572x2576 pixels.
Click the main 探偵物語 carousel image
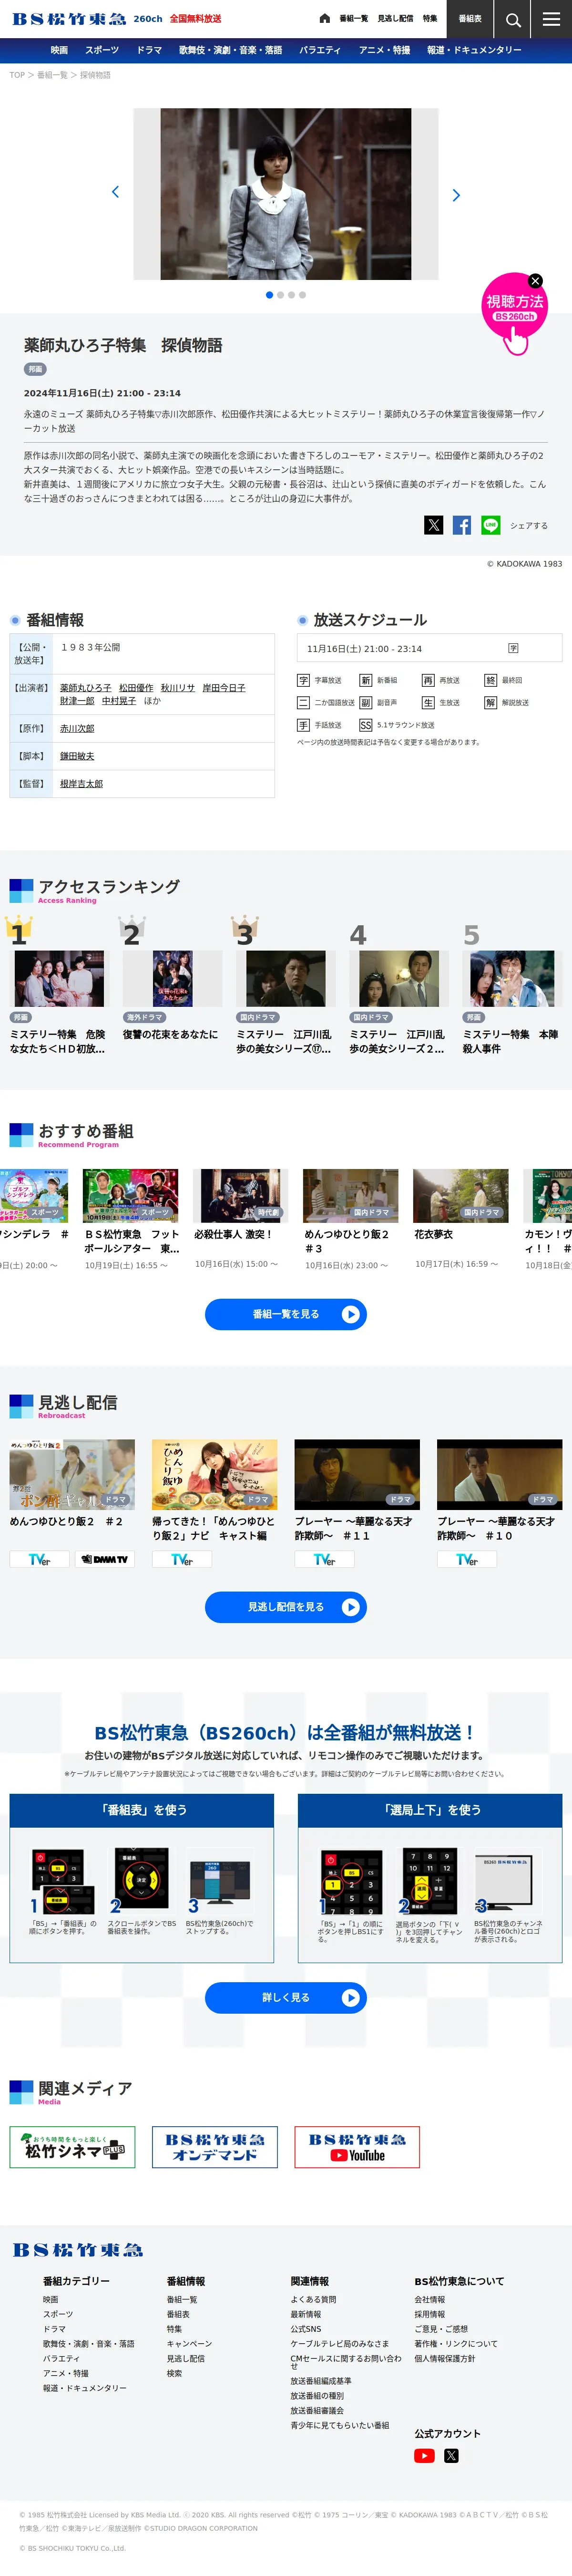coord(286,194)
